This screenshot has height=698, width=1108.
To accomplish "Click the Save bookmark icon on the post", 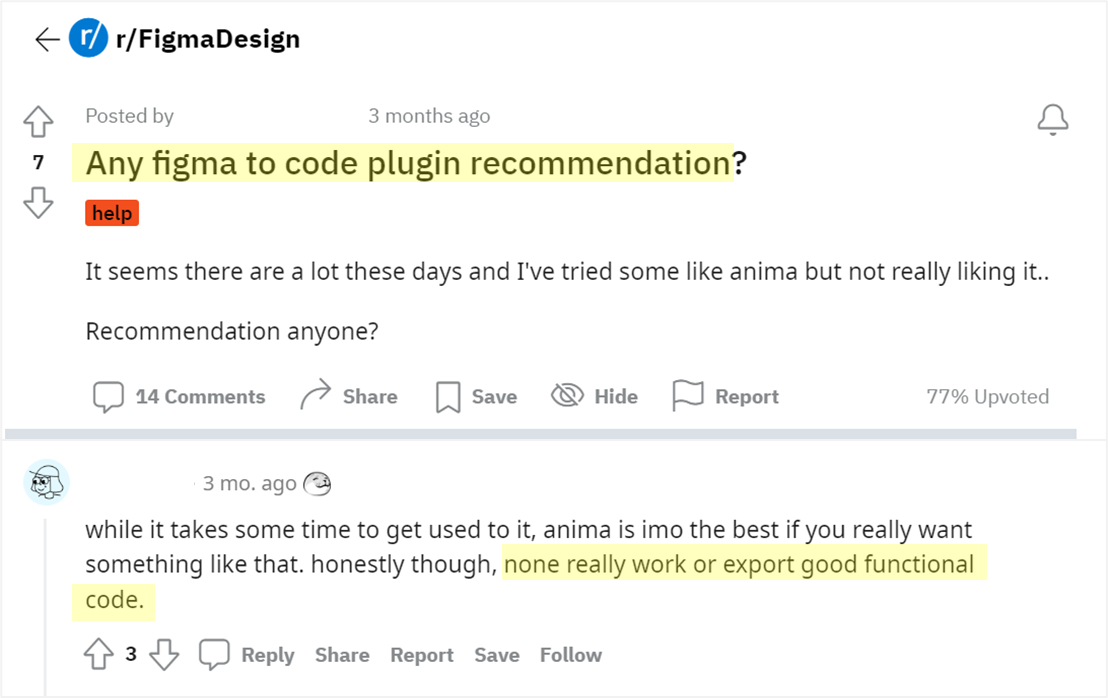I will click(447, 395).
